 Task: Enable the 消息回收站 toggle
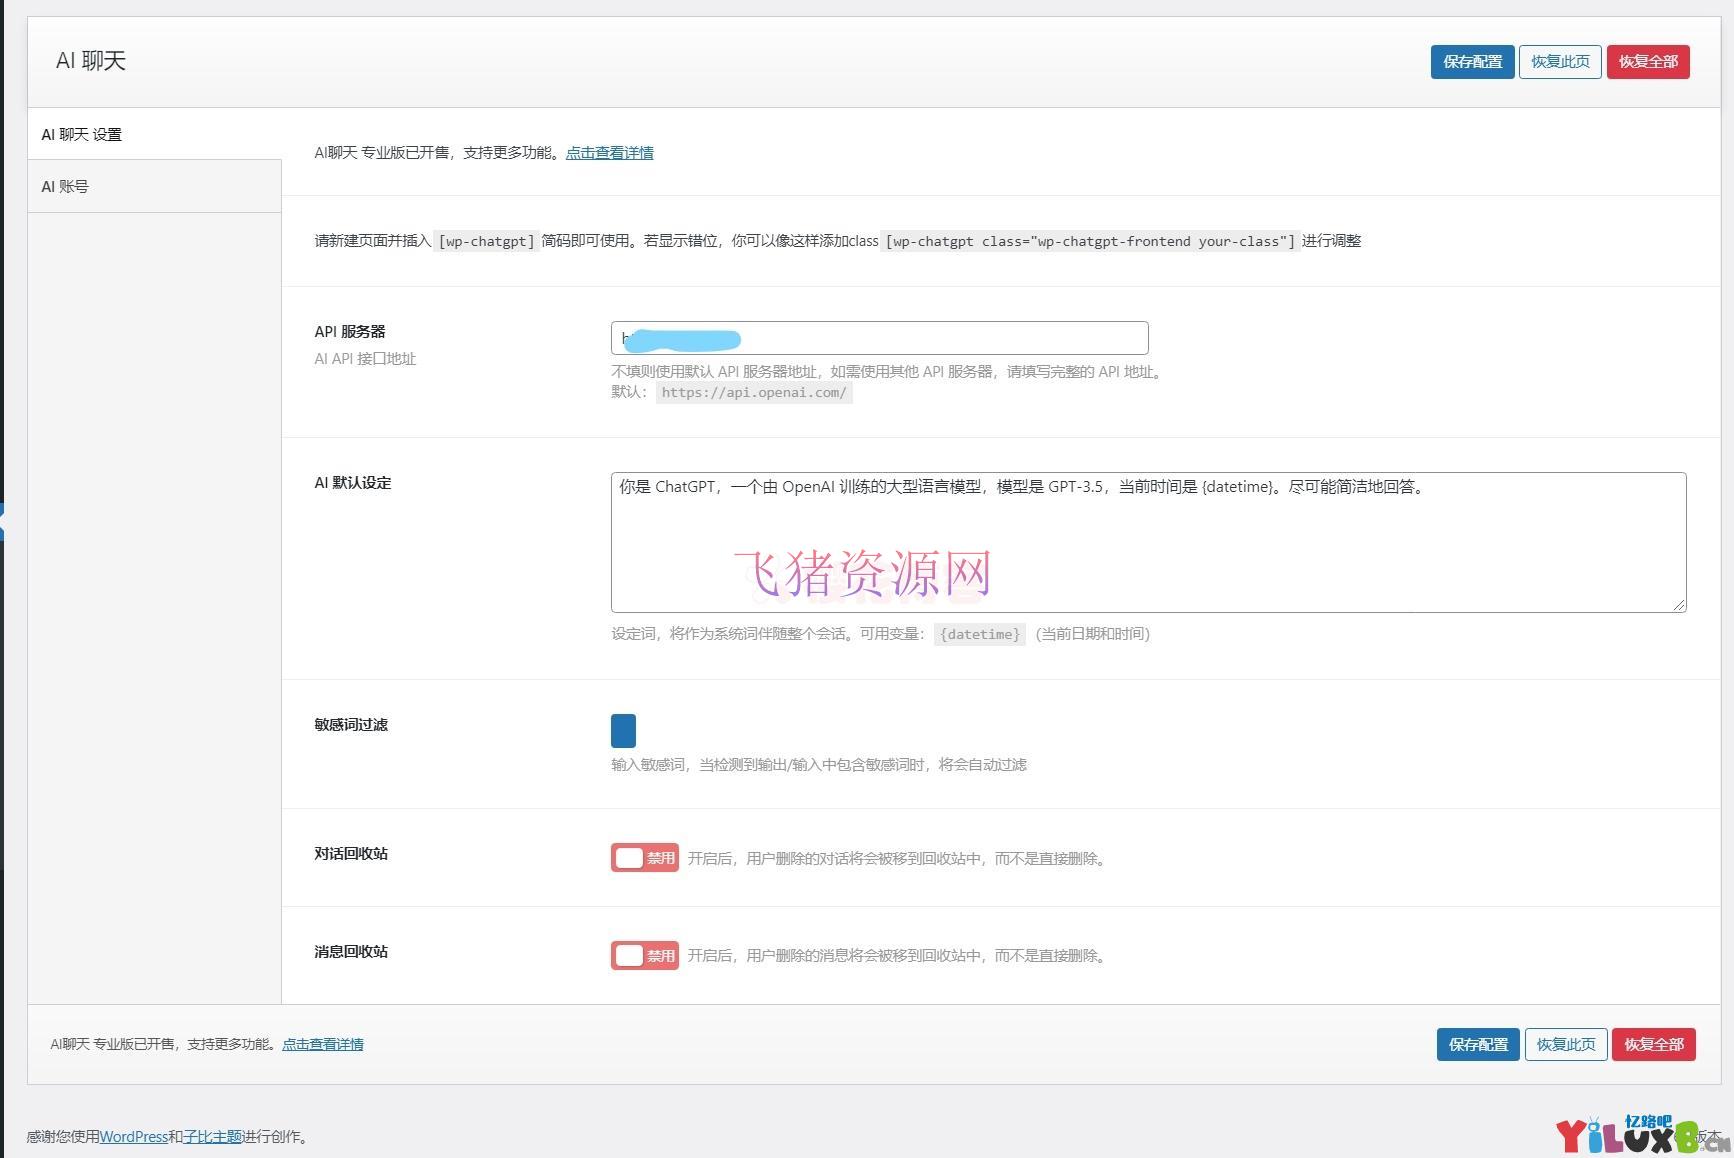click(x=644, y=955)
